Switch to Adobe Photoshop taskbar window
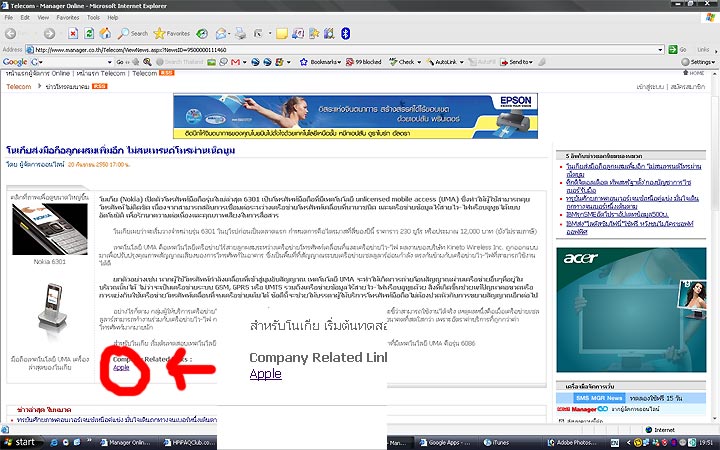This screenshot has height=450, width=720. (x=575, y=443)
